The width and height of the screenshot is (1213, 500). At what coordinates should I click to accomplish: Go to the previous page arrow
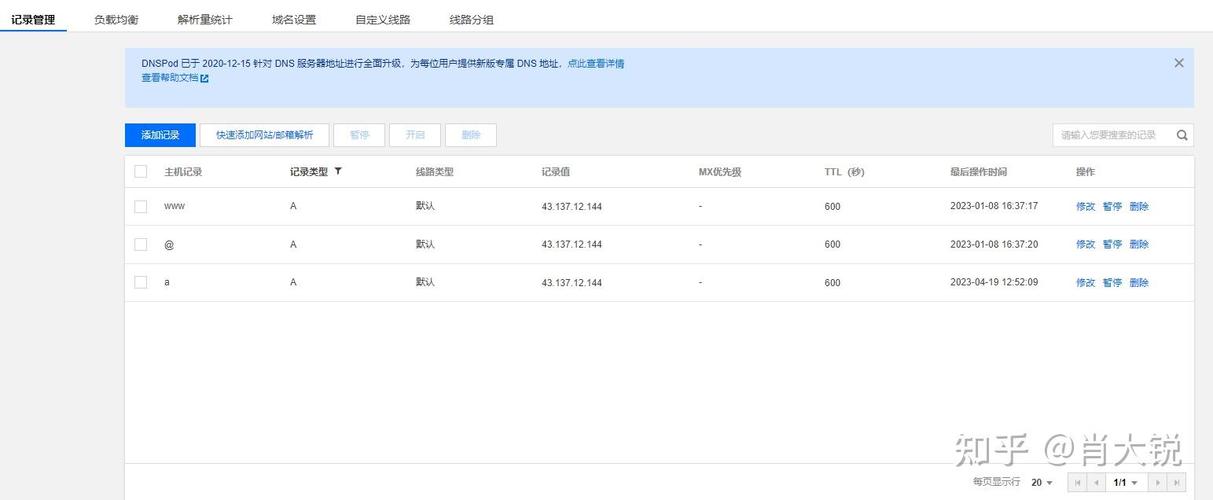[x=1096, y=482]
